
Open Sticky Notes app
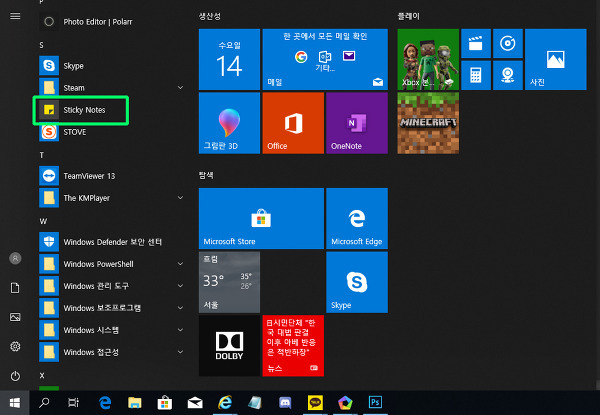pos(111,110)
